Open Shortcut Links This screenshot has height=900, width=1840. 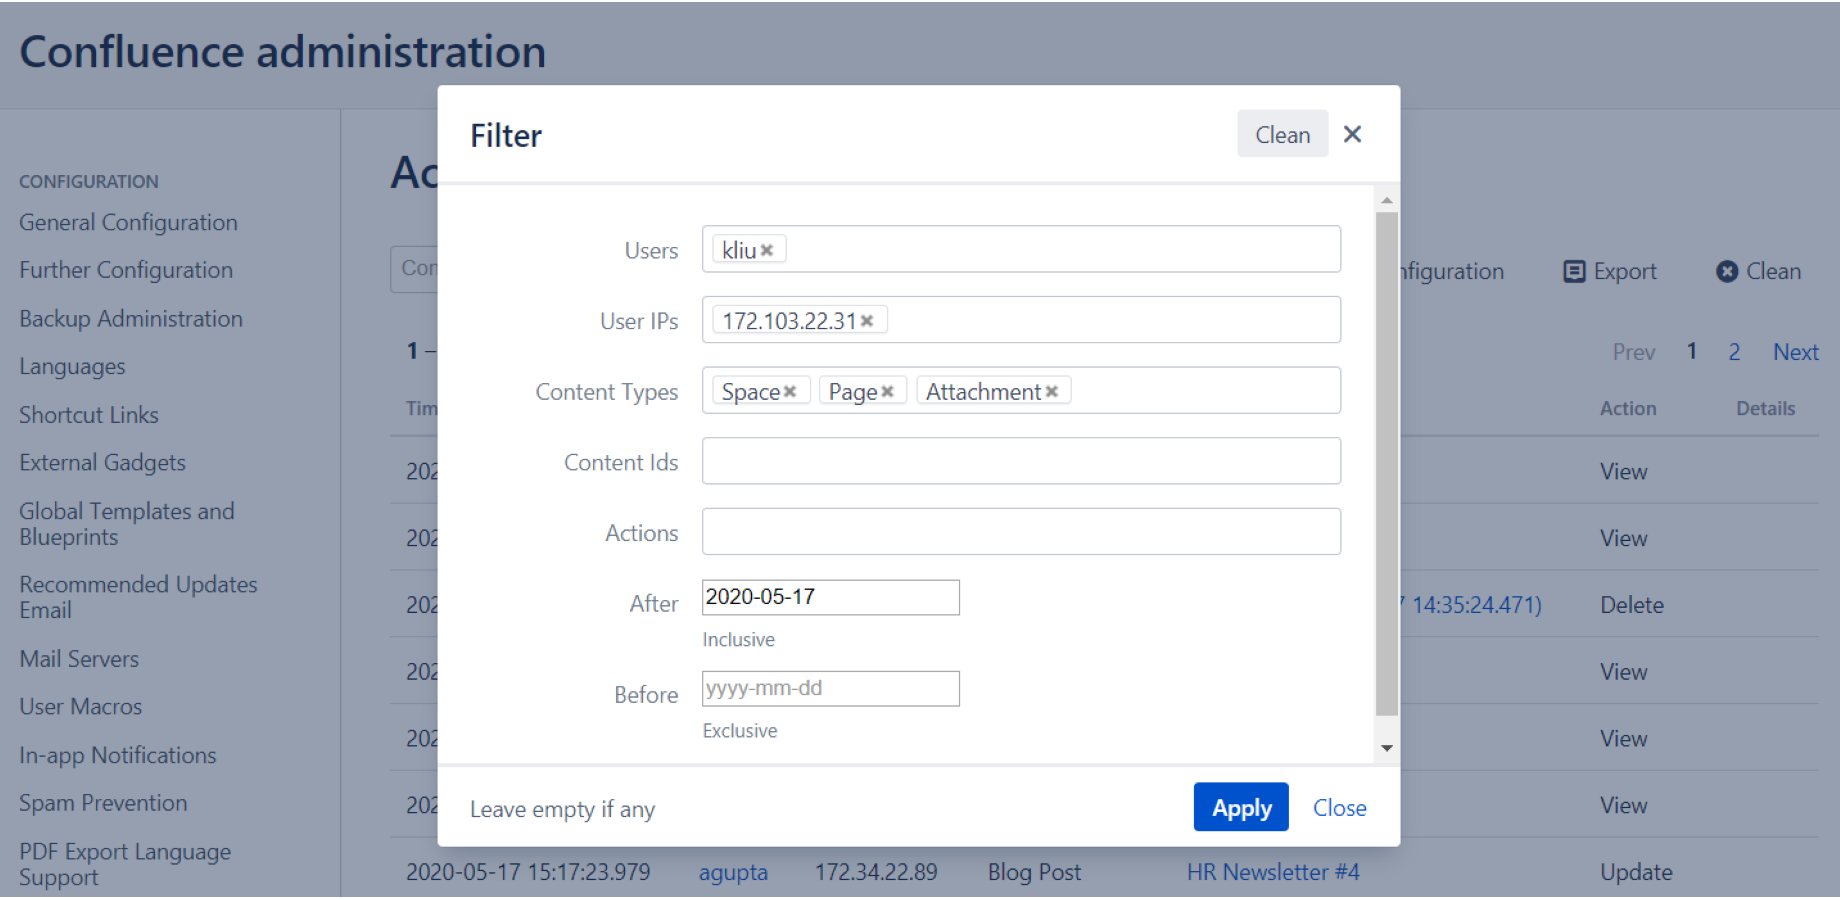coord(89,415)
